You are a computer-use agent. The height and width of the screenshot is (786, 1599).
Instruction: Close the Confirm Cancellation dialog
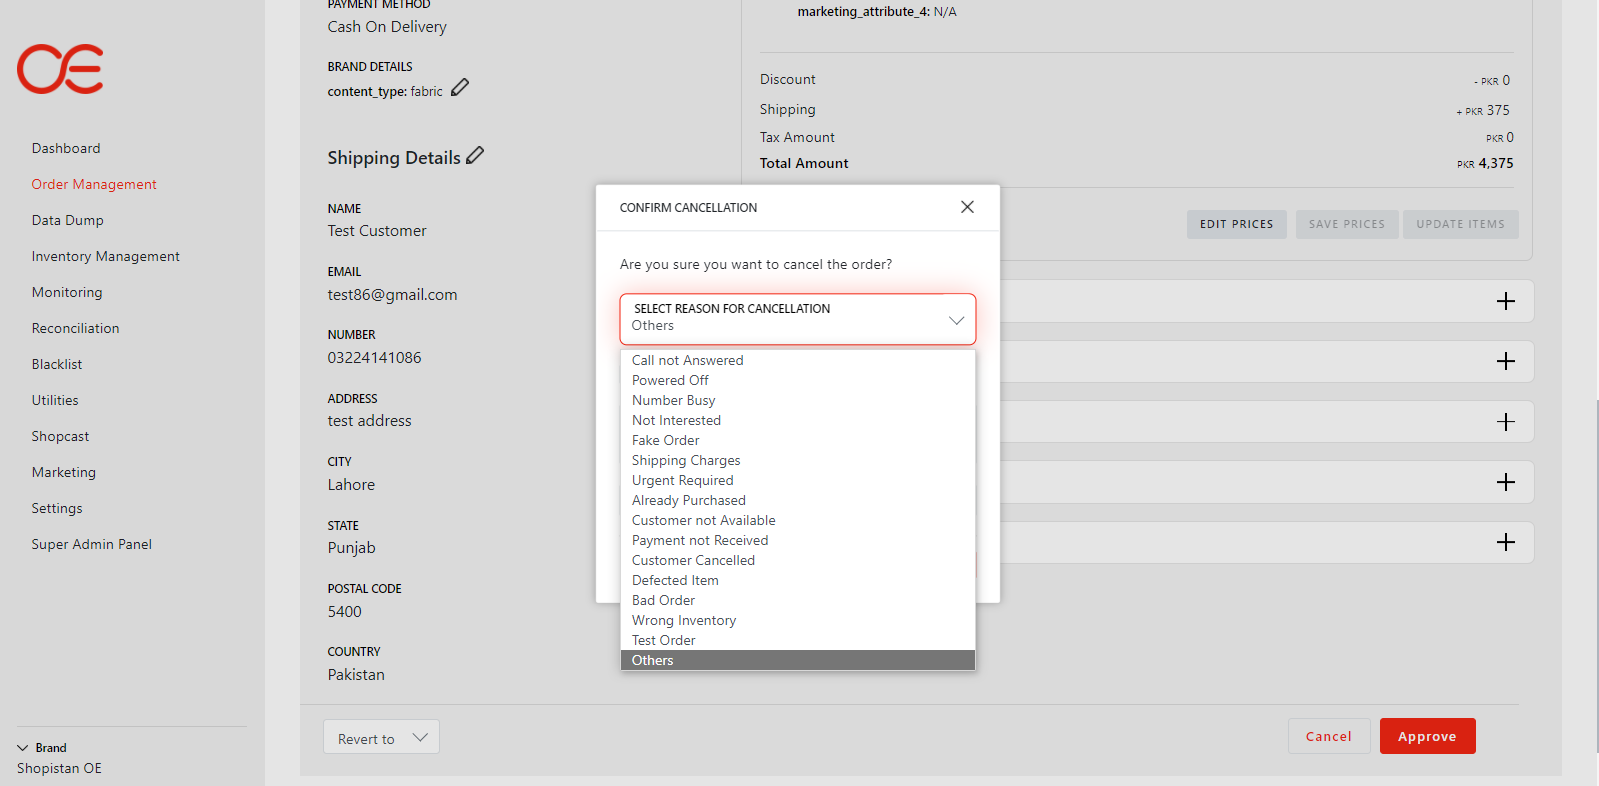[967, 207]
